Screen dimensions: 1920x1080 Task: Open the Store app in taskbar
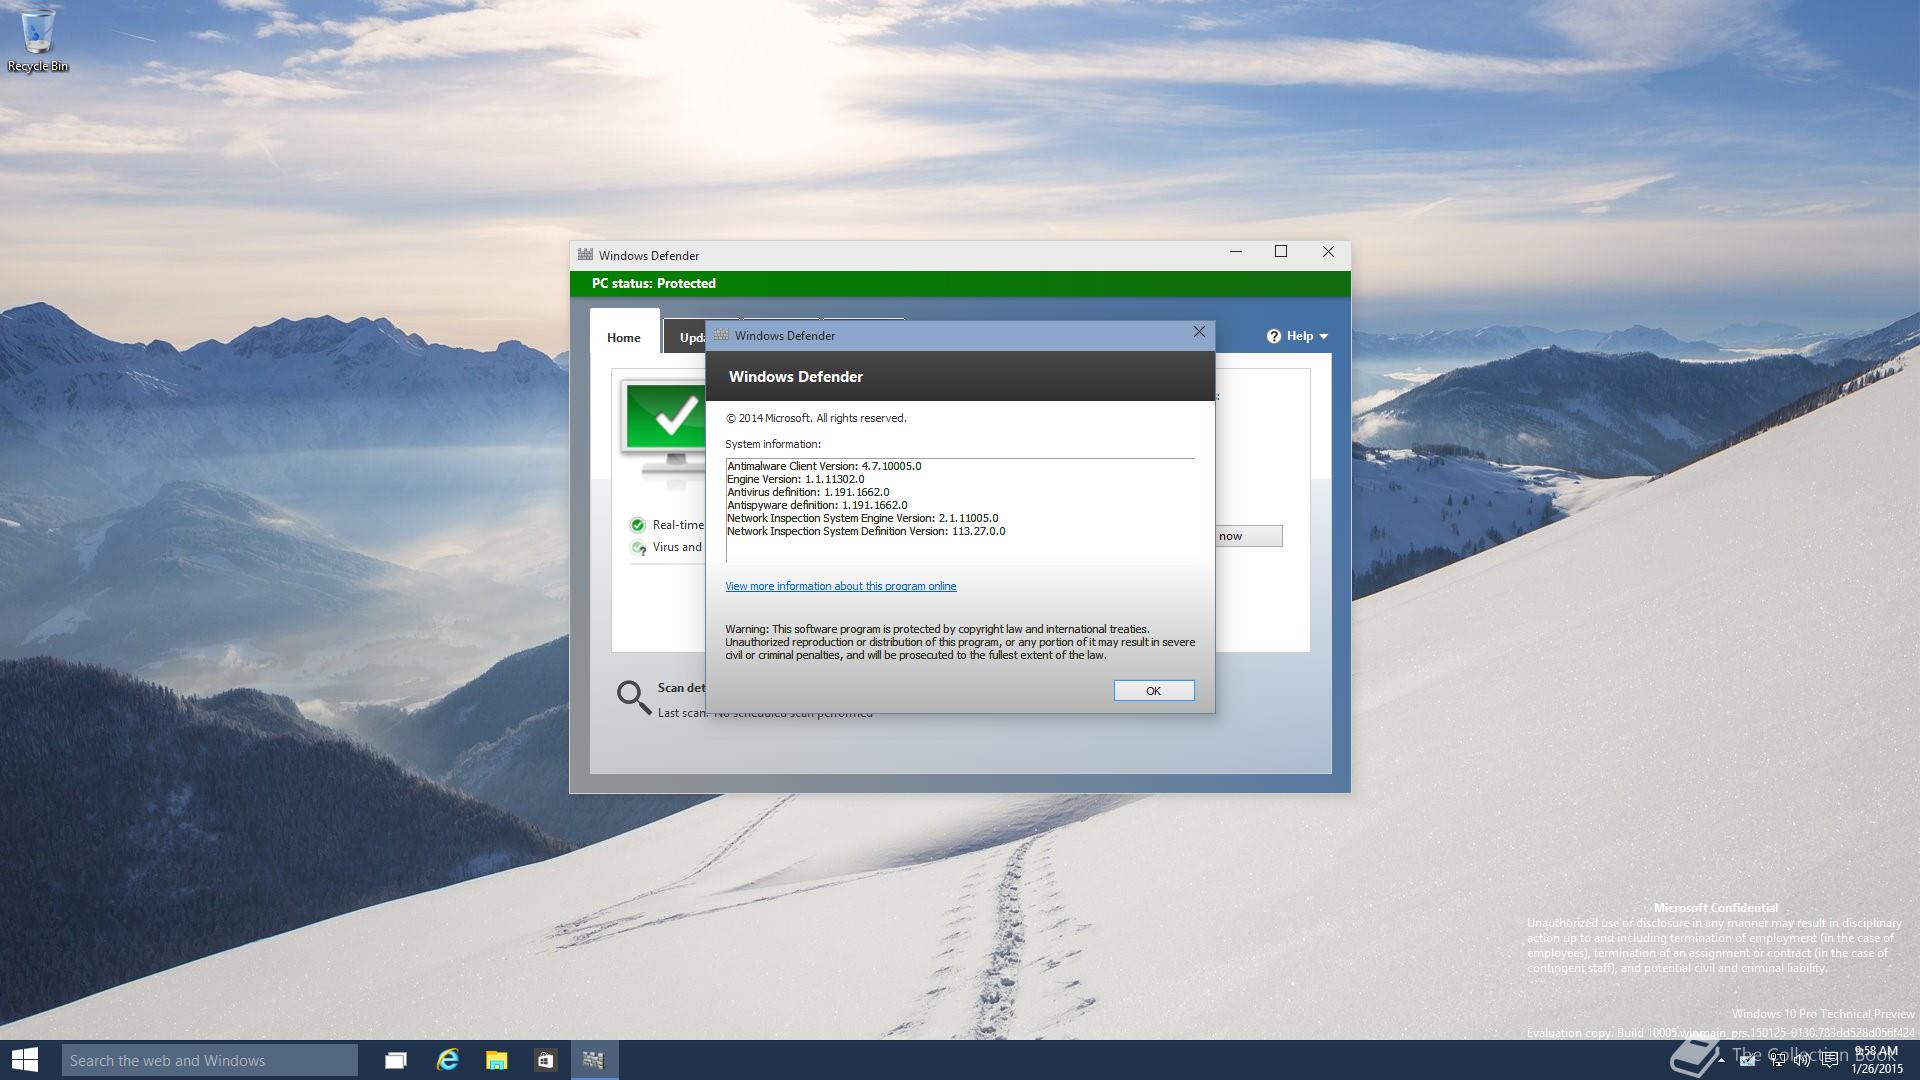coord(545,1060)
